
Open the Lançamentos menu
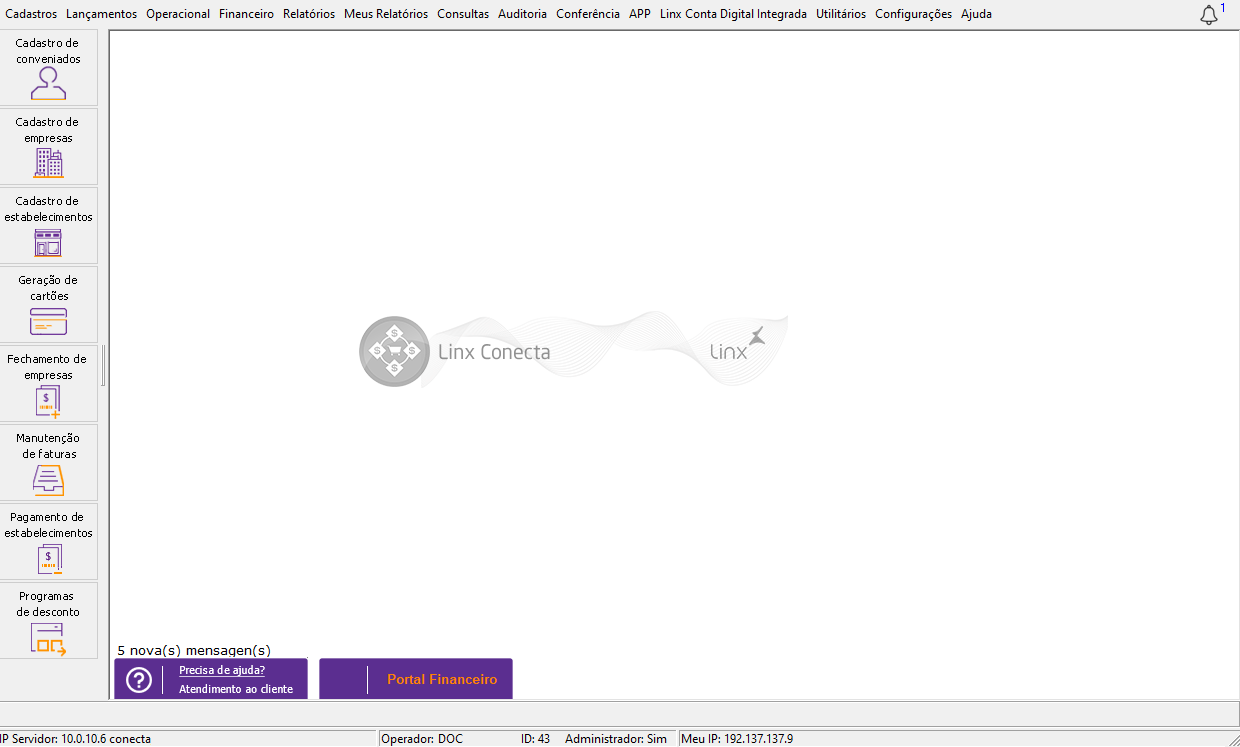coord(102,14)
